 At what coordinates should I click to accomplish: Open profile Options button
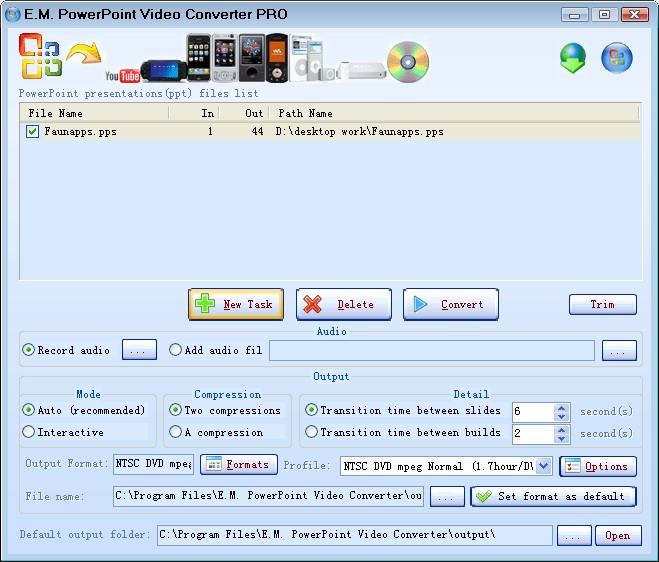point(597,466)
